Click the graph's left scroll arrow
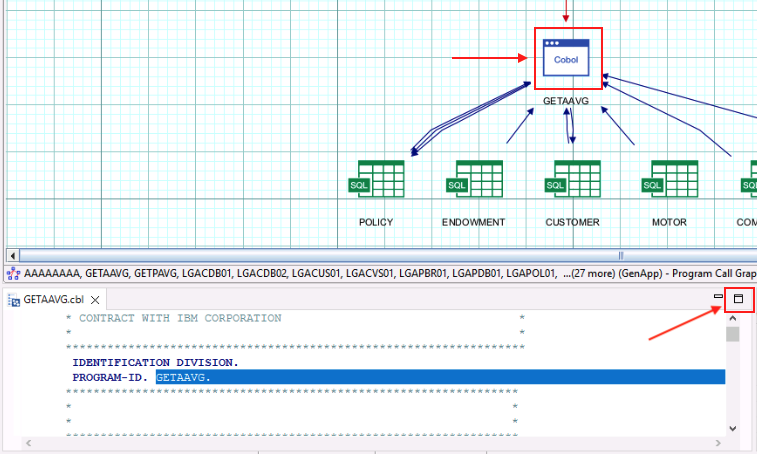 [x=13, y=255]
